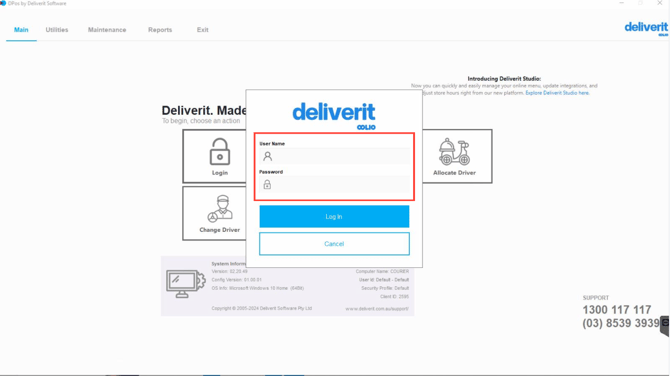Viewport: 670px width, 376px height.
Task: Focus the Password field
Action: click(334, 185)
